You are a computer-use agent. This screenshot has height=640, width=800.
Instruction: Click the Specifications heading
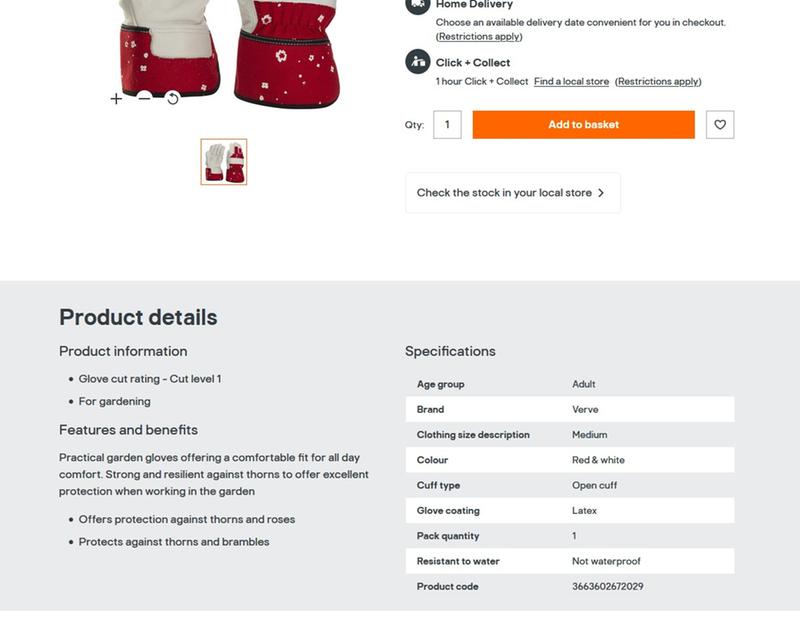click(x=450, y=351)
